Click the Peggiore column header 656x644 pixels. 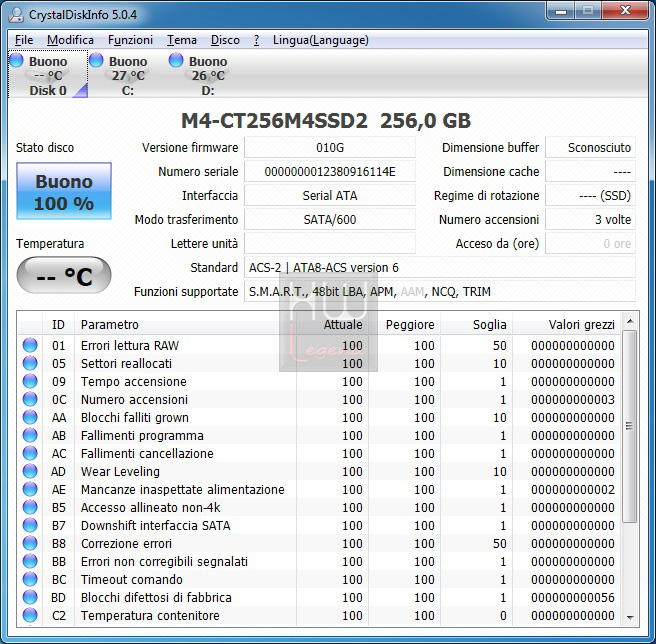pos(404,324)
